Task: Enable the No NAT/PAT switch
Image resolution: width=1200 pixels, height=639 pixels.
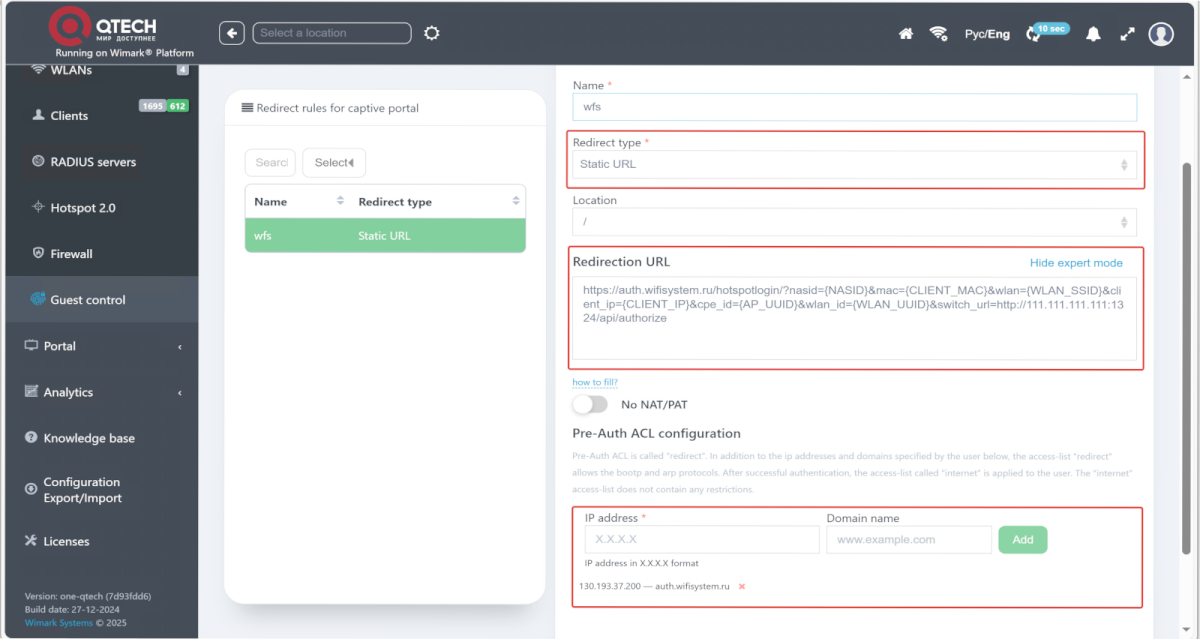Action: (590, 405)
